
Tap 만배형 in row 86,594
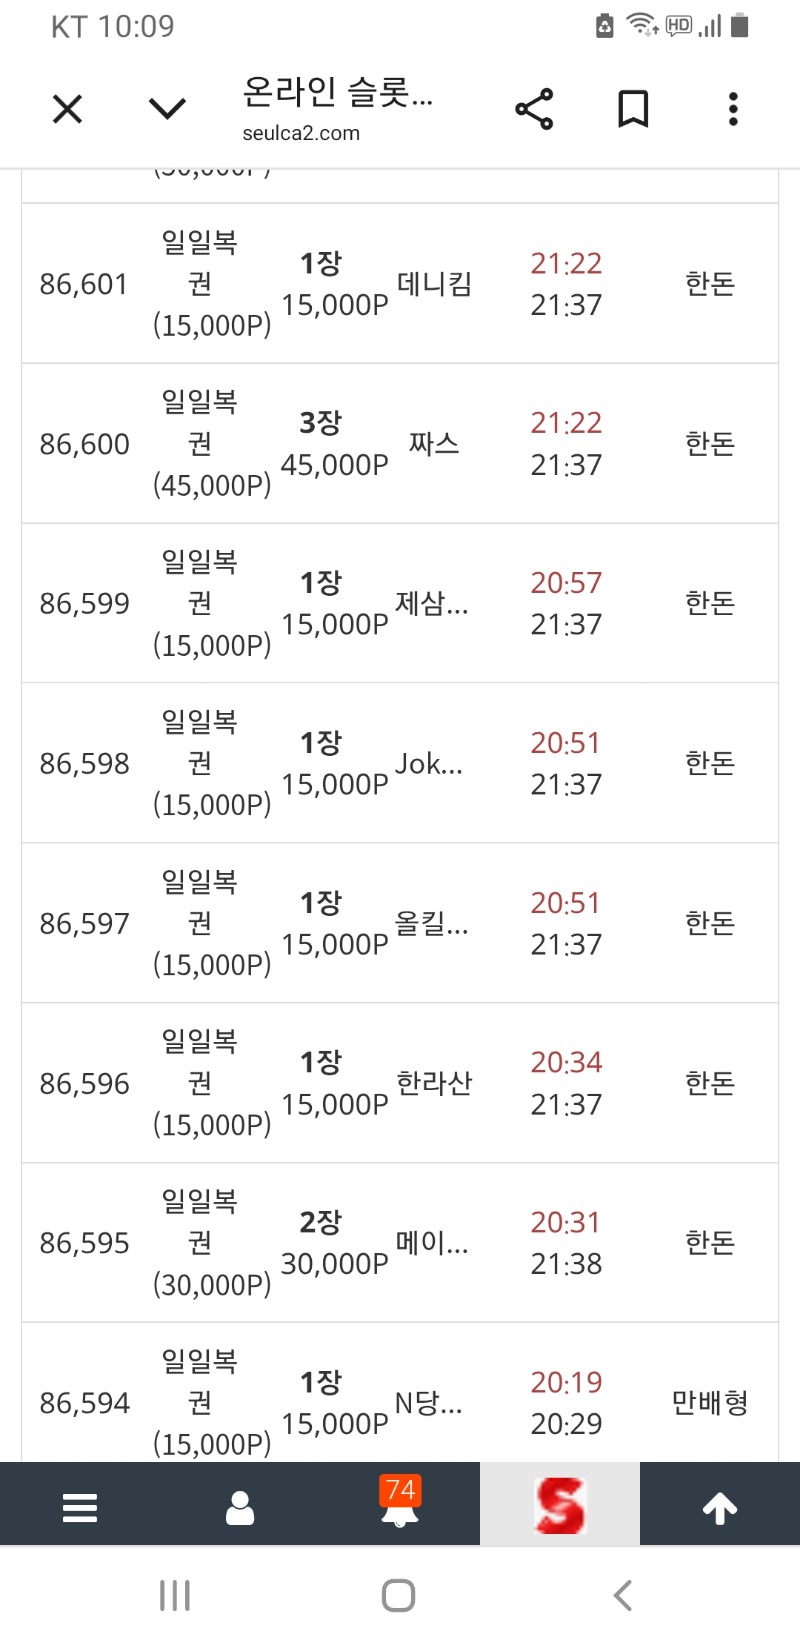710,1403
